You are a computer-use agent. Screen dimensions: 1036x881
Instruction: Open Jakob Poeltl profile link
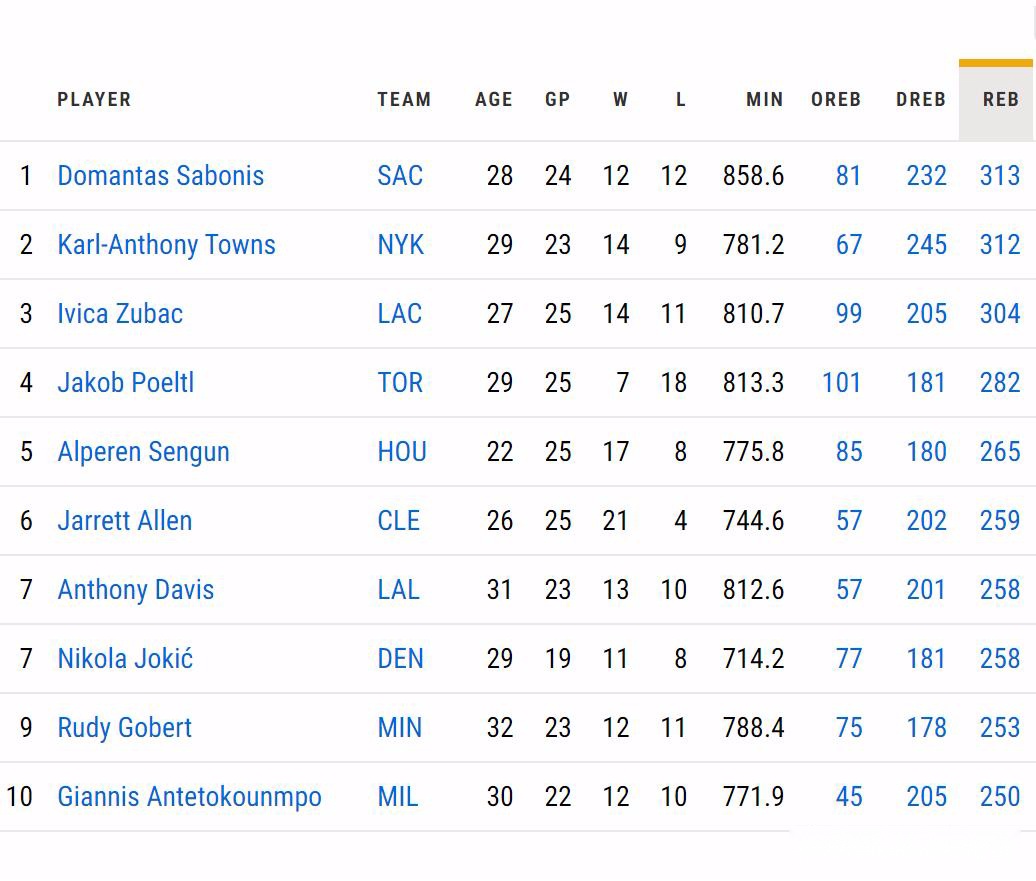(126, 383)
